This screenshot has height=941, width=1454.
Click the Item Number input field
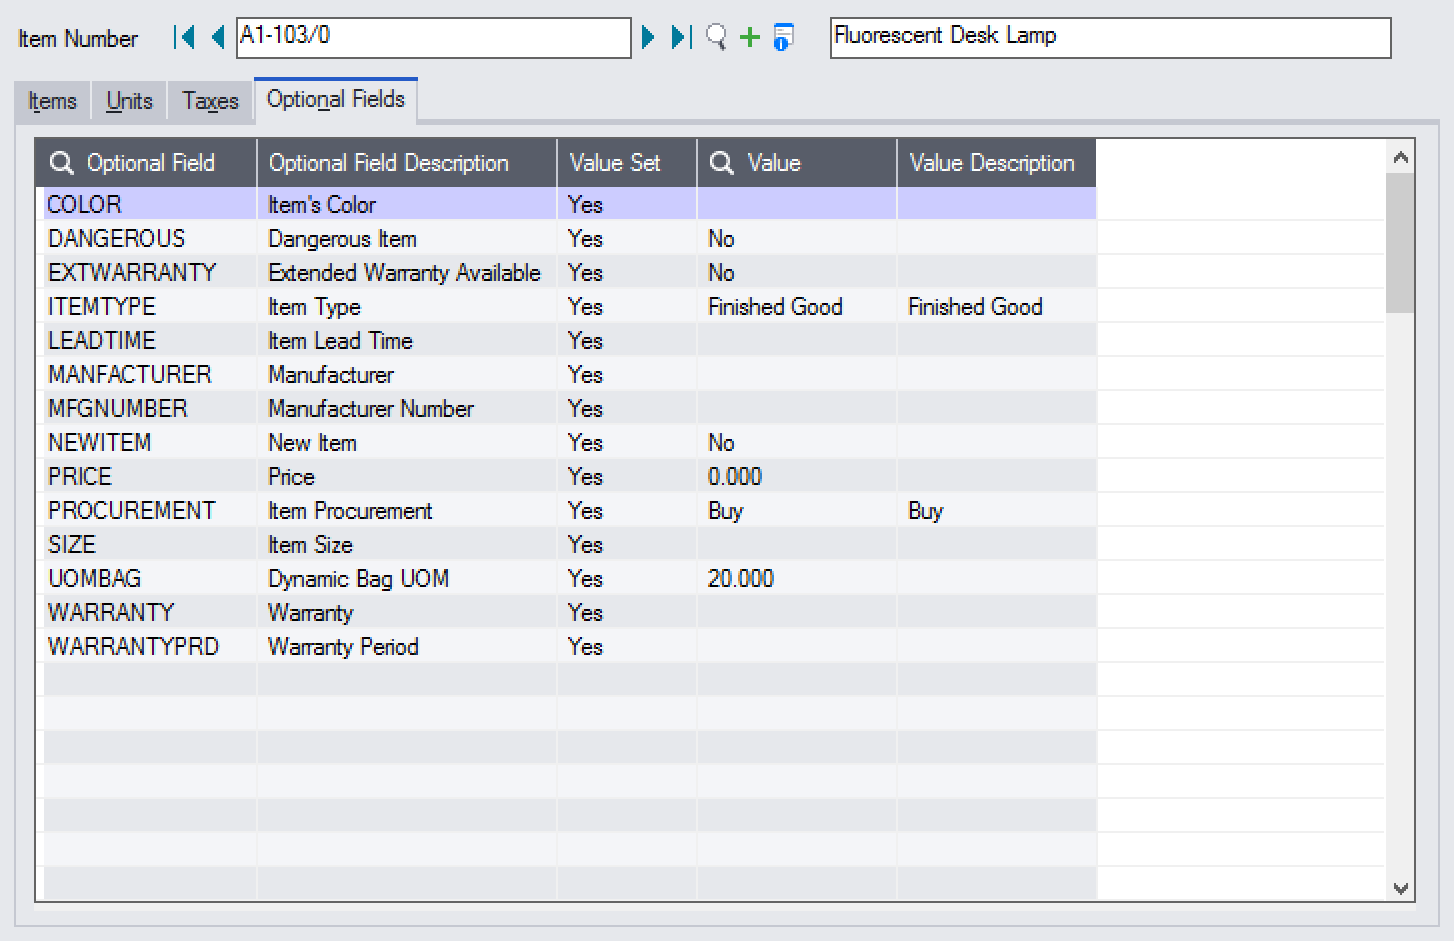[434, 38]
